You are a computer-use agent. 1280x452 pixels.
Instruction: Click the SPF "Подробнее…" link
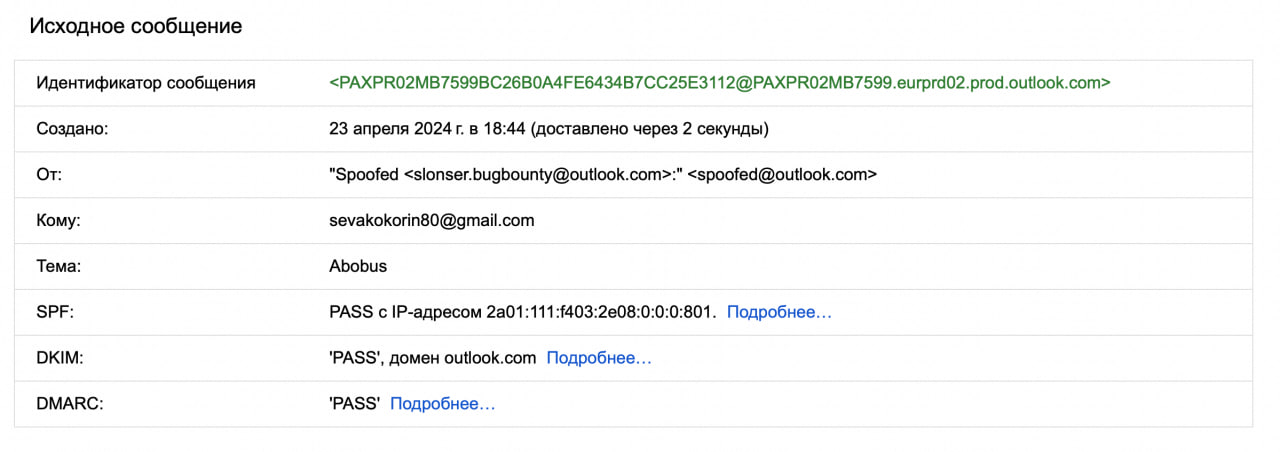tap(779, 312)
